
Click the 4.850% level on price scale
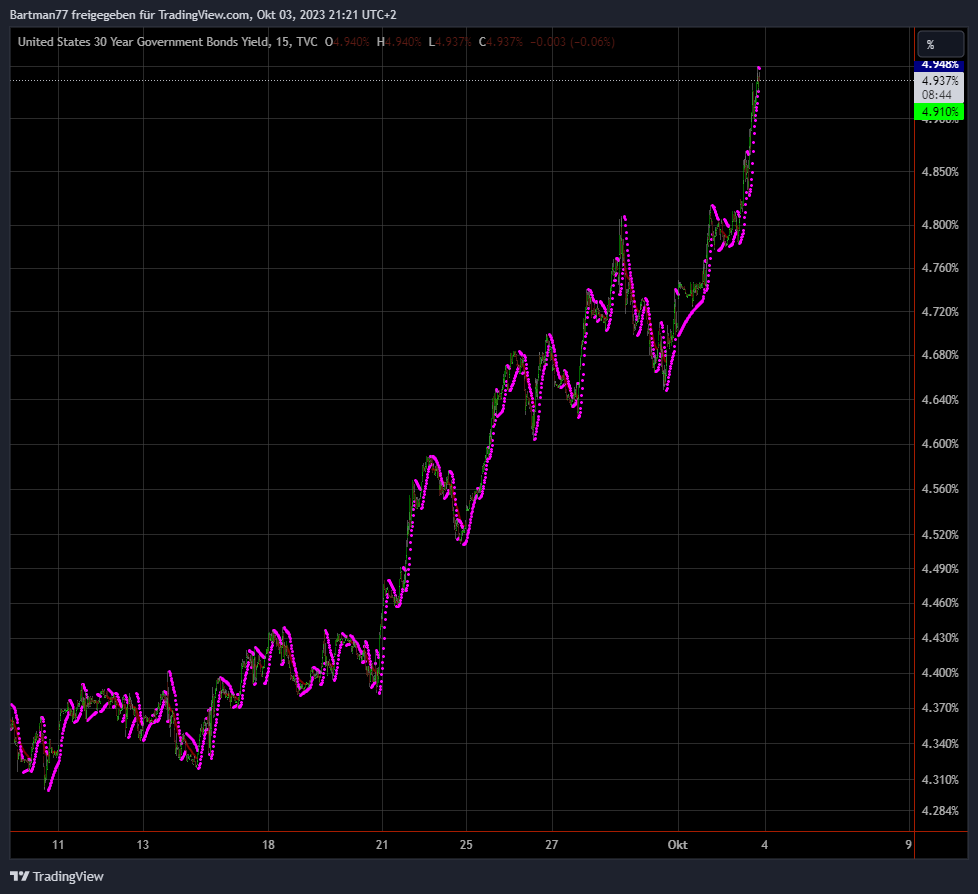tap(939, 172)
